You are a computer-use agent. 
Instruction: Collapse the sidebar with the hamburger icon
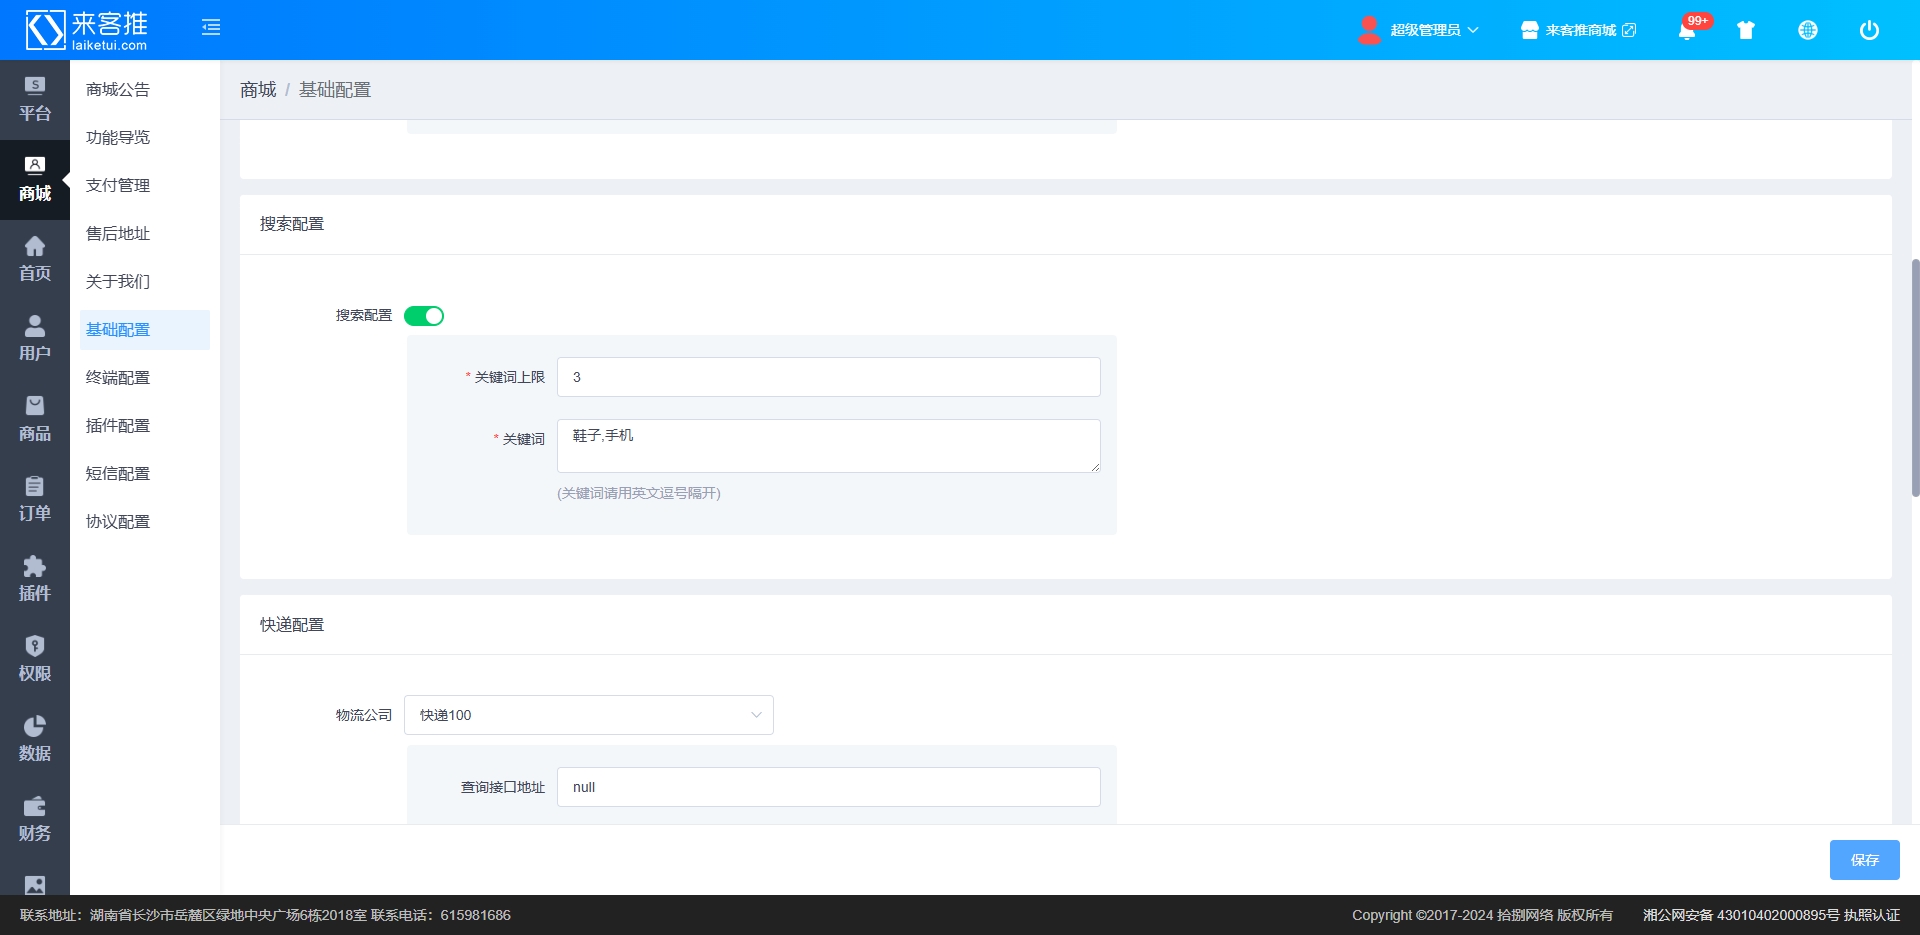click(x=211, y=28)
